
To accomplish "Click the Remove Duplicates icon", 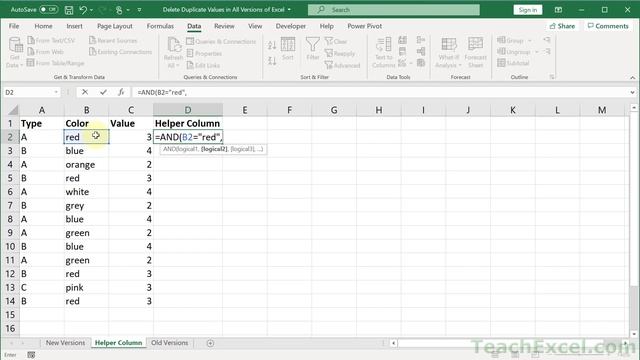I will click(x=402, y=51).
